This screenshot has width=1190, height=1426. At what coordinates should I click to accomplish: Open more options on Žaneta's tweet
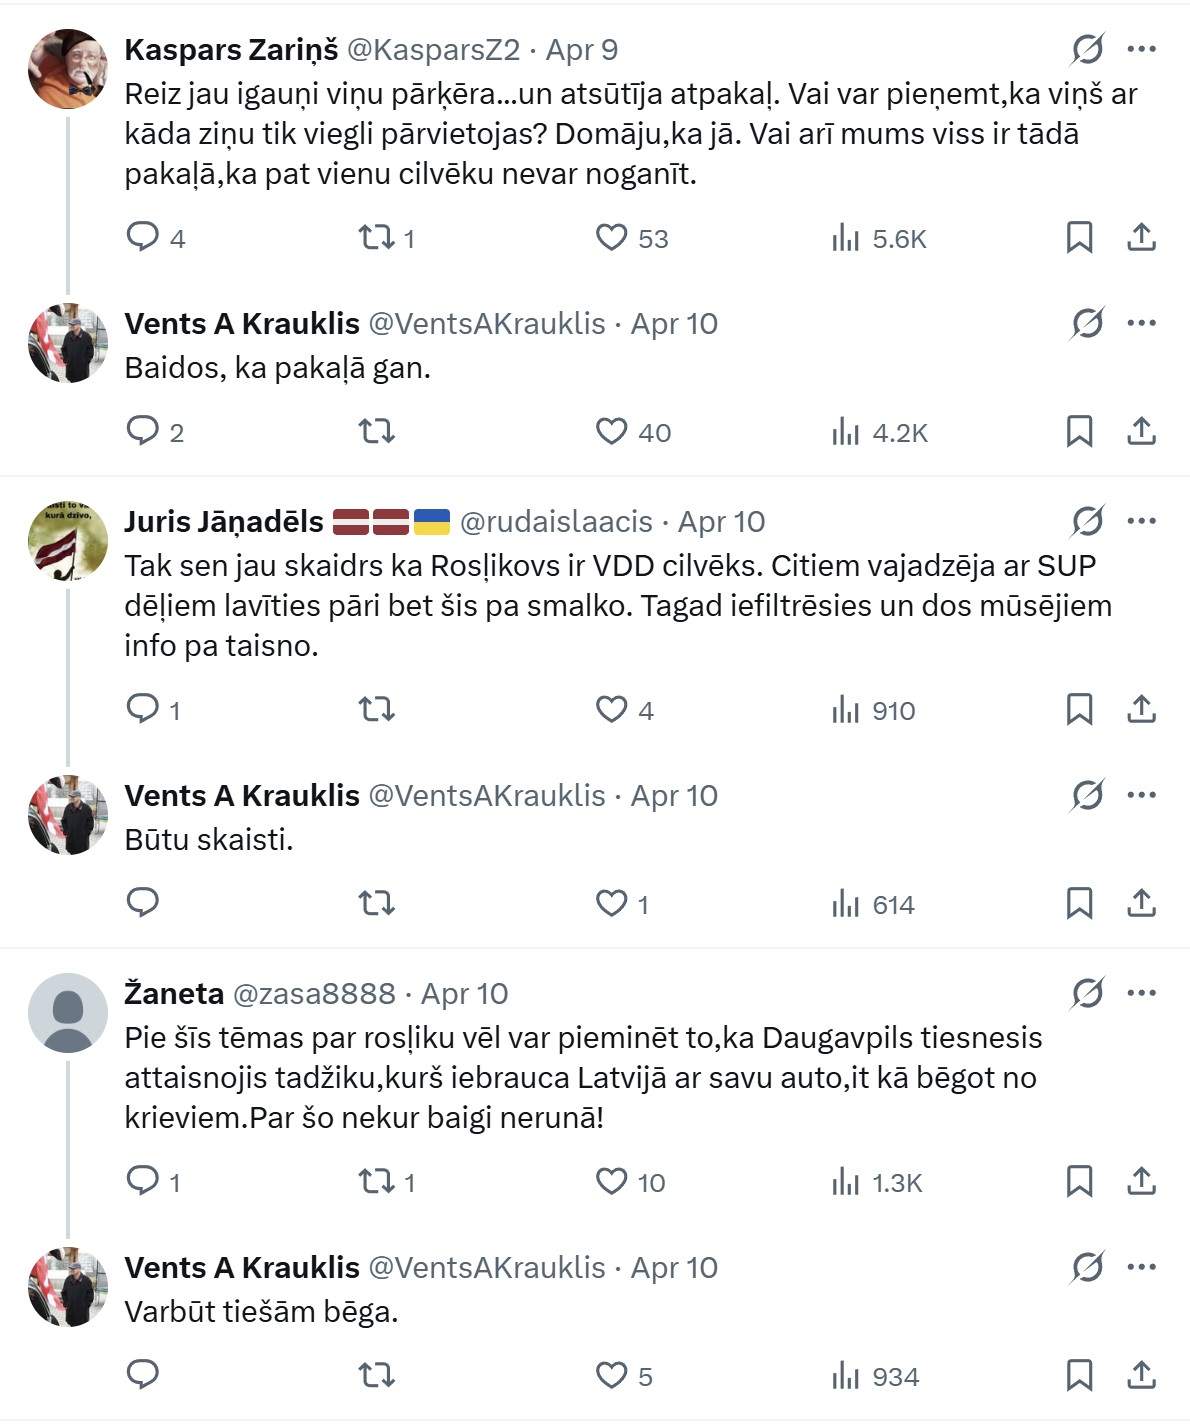[x=1141, y=993]
